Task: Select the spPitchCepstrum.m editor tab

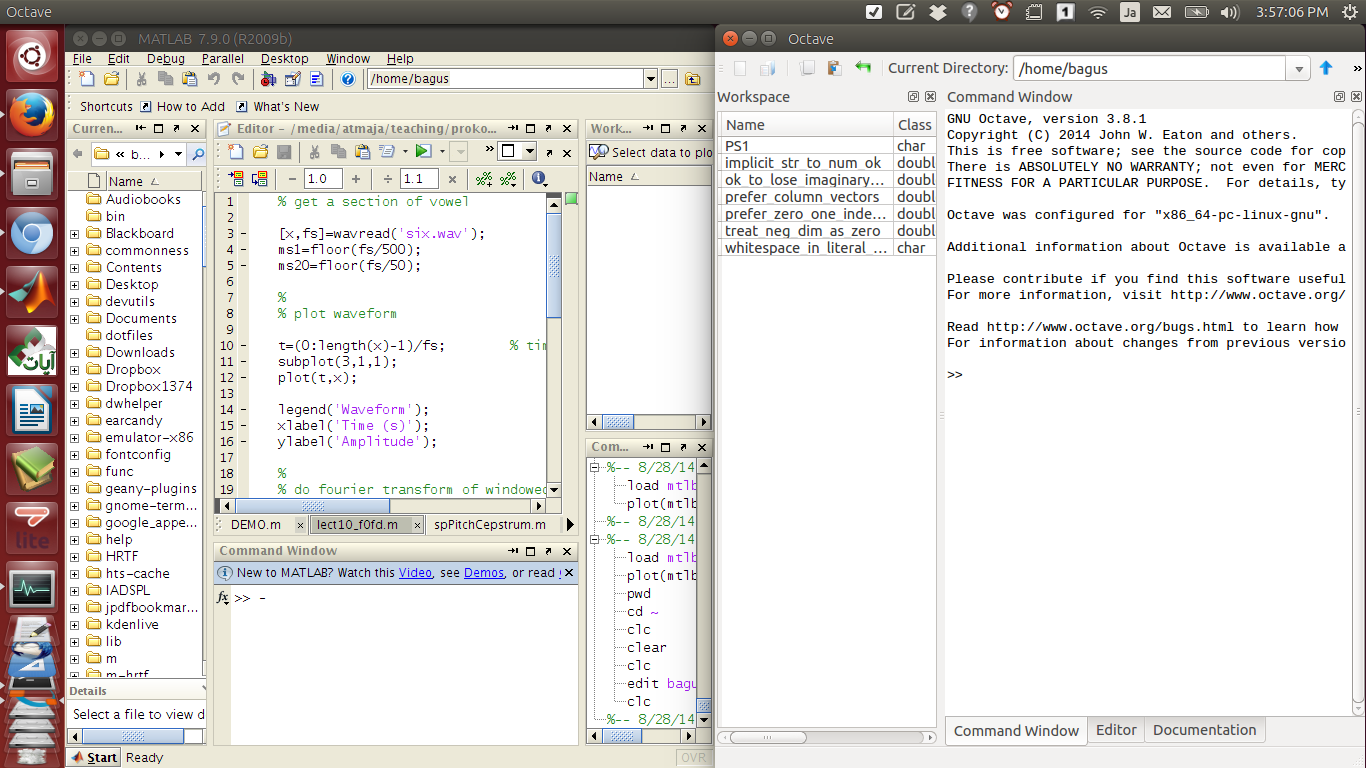Action: coord(489,525)
